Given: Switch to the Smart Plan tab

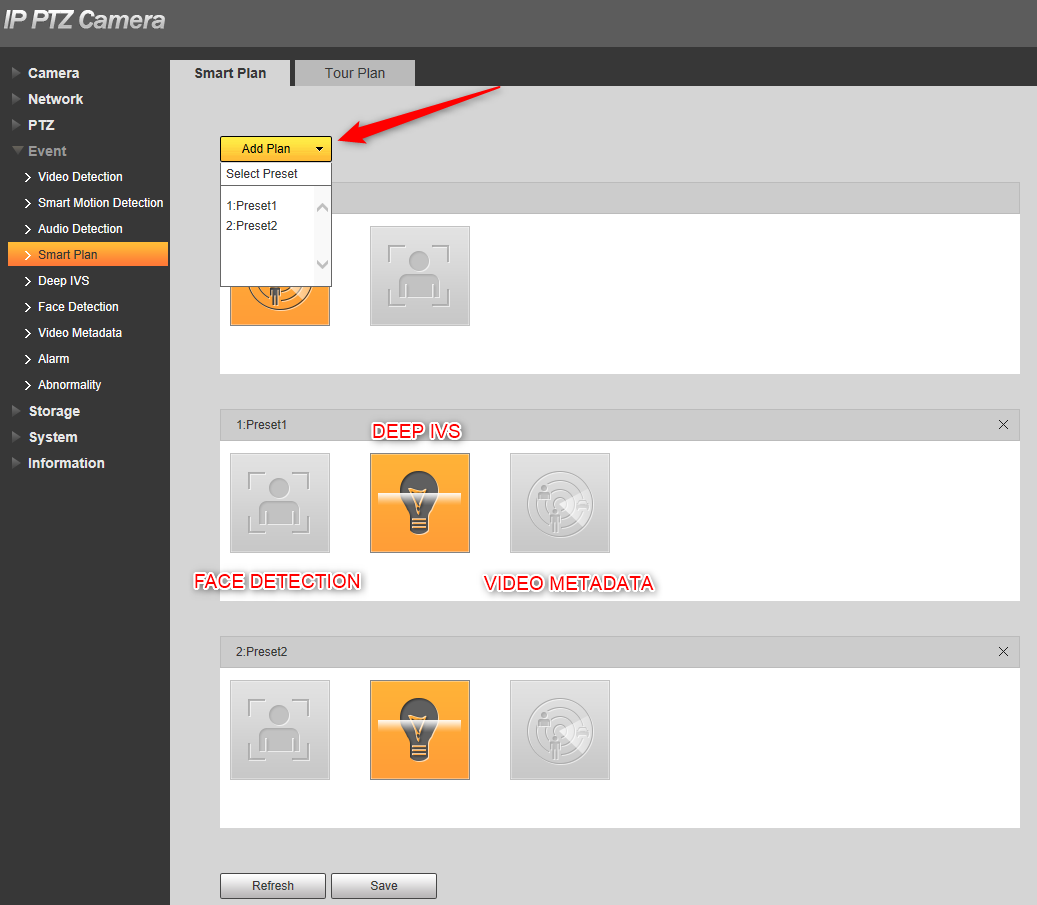Looking at the screenshot, I should 230,73.
